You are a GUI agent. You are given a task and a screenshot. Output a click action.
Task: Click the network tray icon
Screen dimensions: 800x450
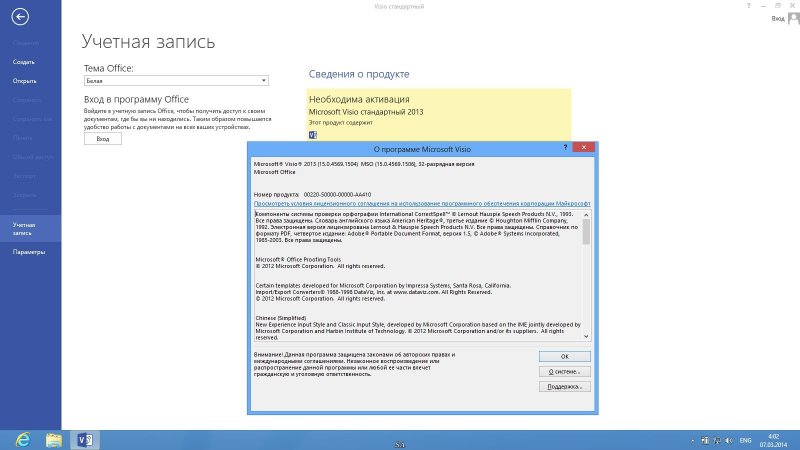pyautogui.click(x=717, y=440)
